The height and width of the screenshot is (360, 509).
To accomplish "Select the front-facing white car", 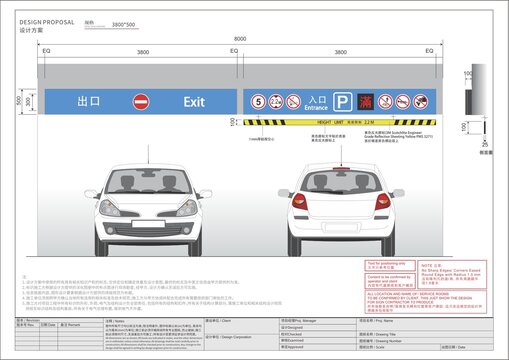I will (148, 209).
